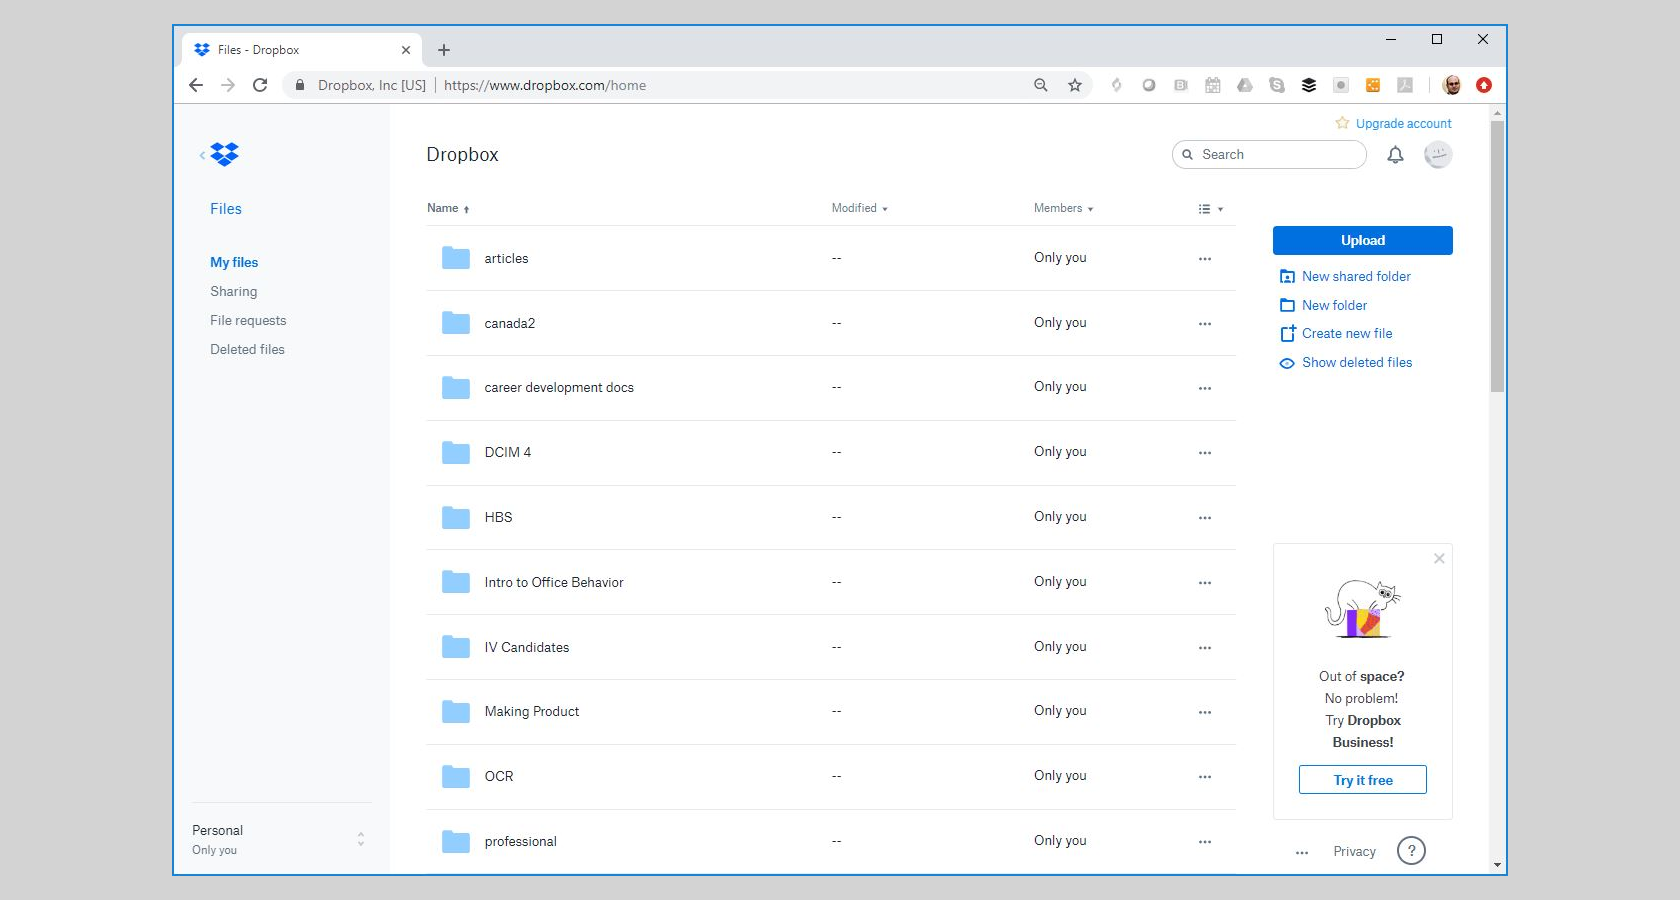The height and width of the screenshot is (900, 1680).
Task: Switch to the Files - Dropbox browser tab
Action: (300, 50)
